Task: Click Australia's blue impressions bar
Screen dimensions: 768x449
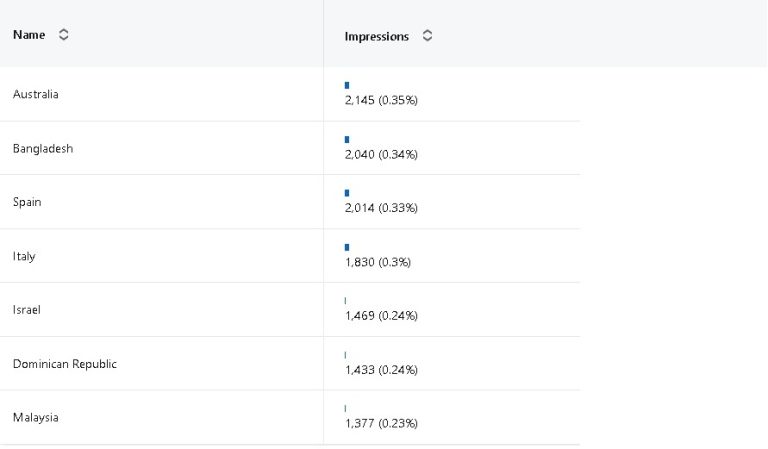Action: click(347, 85)
